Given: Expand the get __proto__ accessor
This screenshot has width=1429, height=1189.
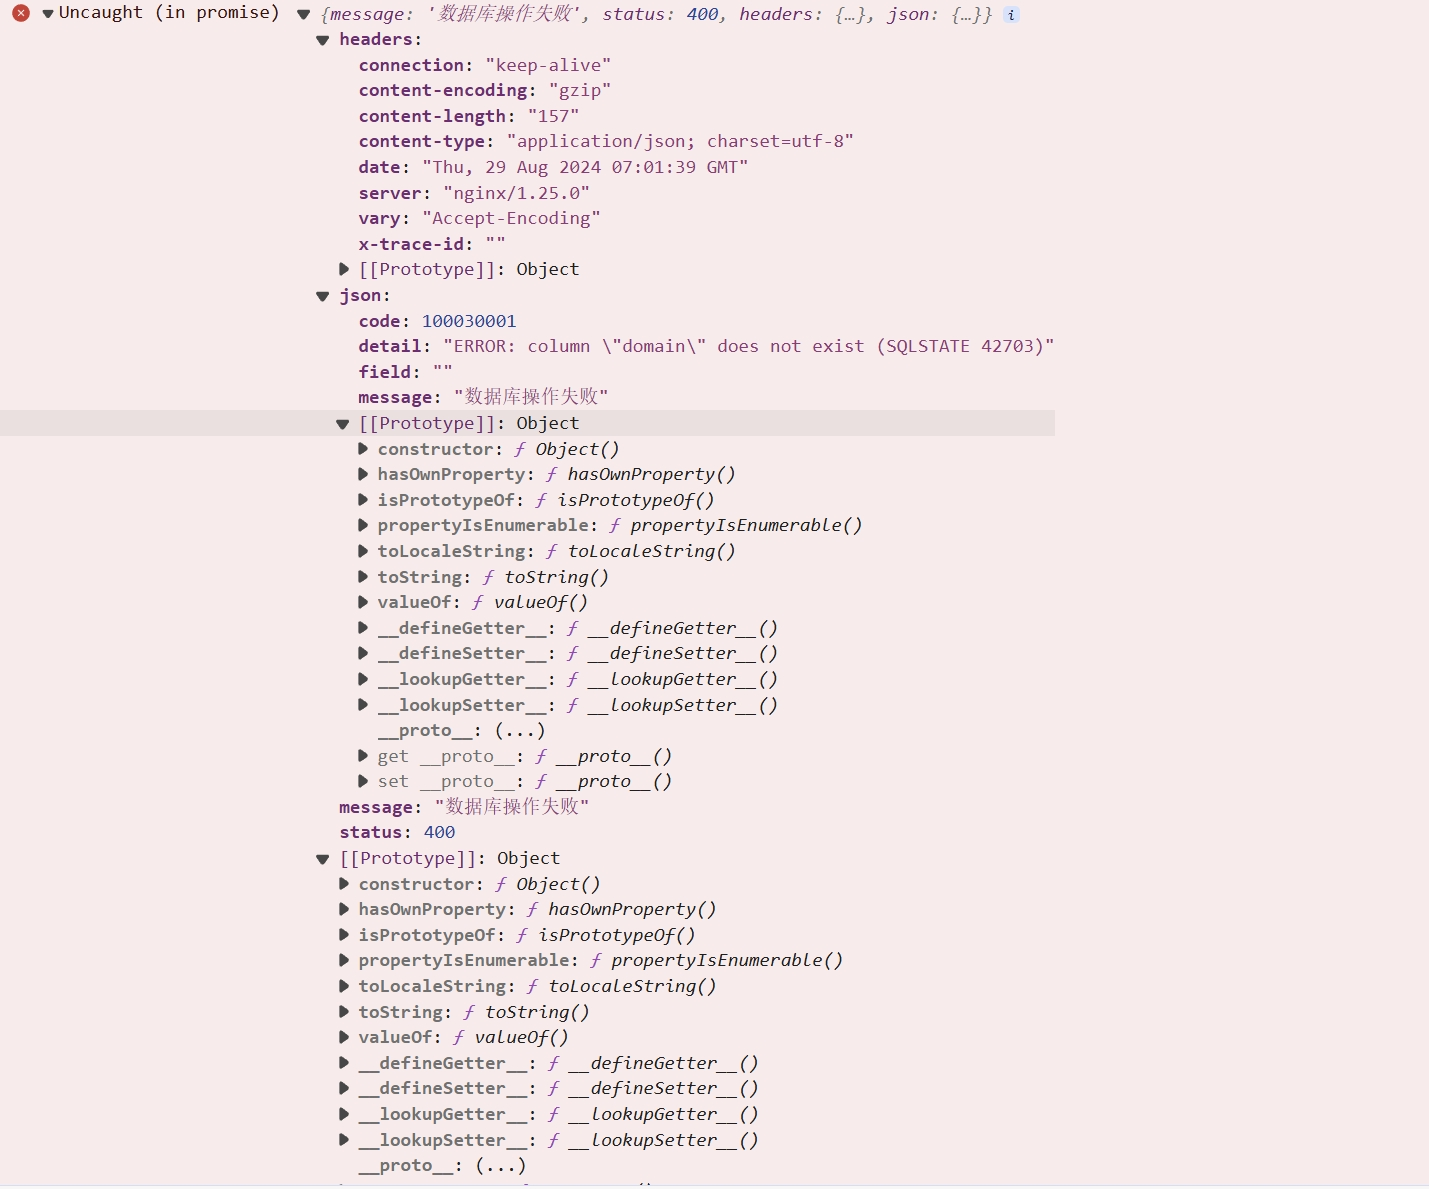Looking at the screenshot, I should pos(363,756).
